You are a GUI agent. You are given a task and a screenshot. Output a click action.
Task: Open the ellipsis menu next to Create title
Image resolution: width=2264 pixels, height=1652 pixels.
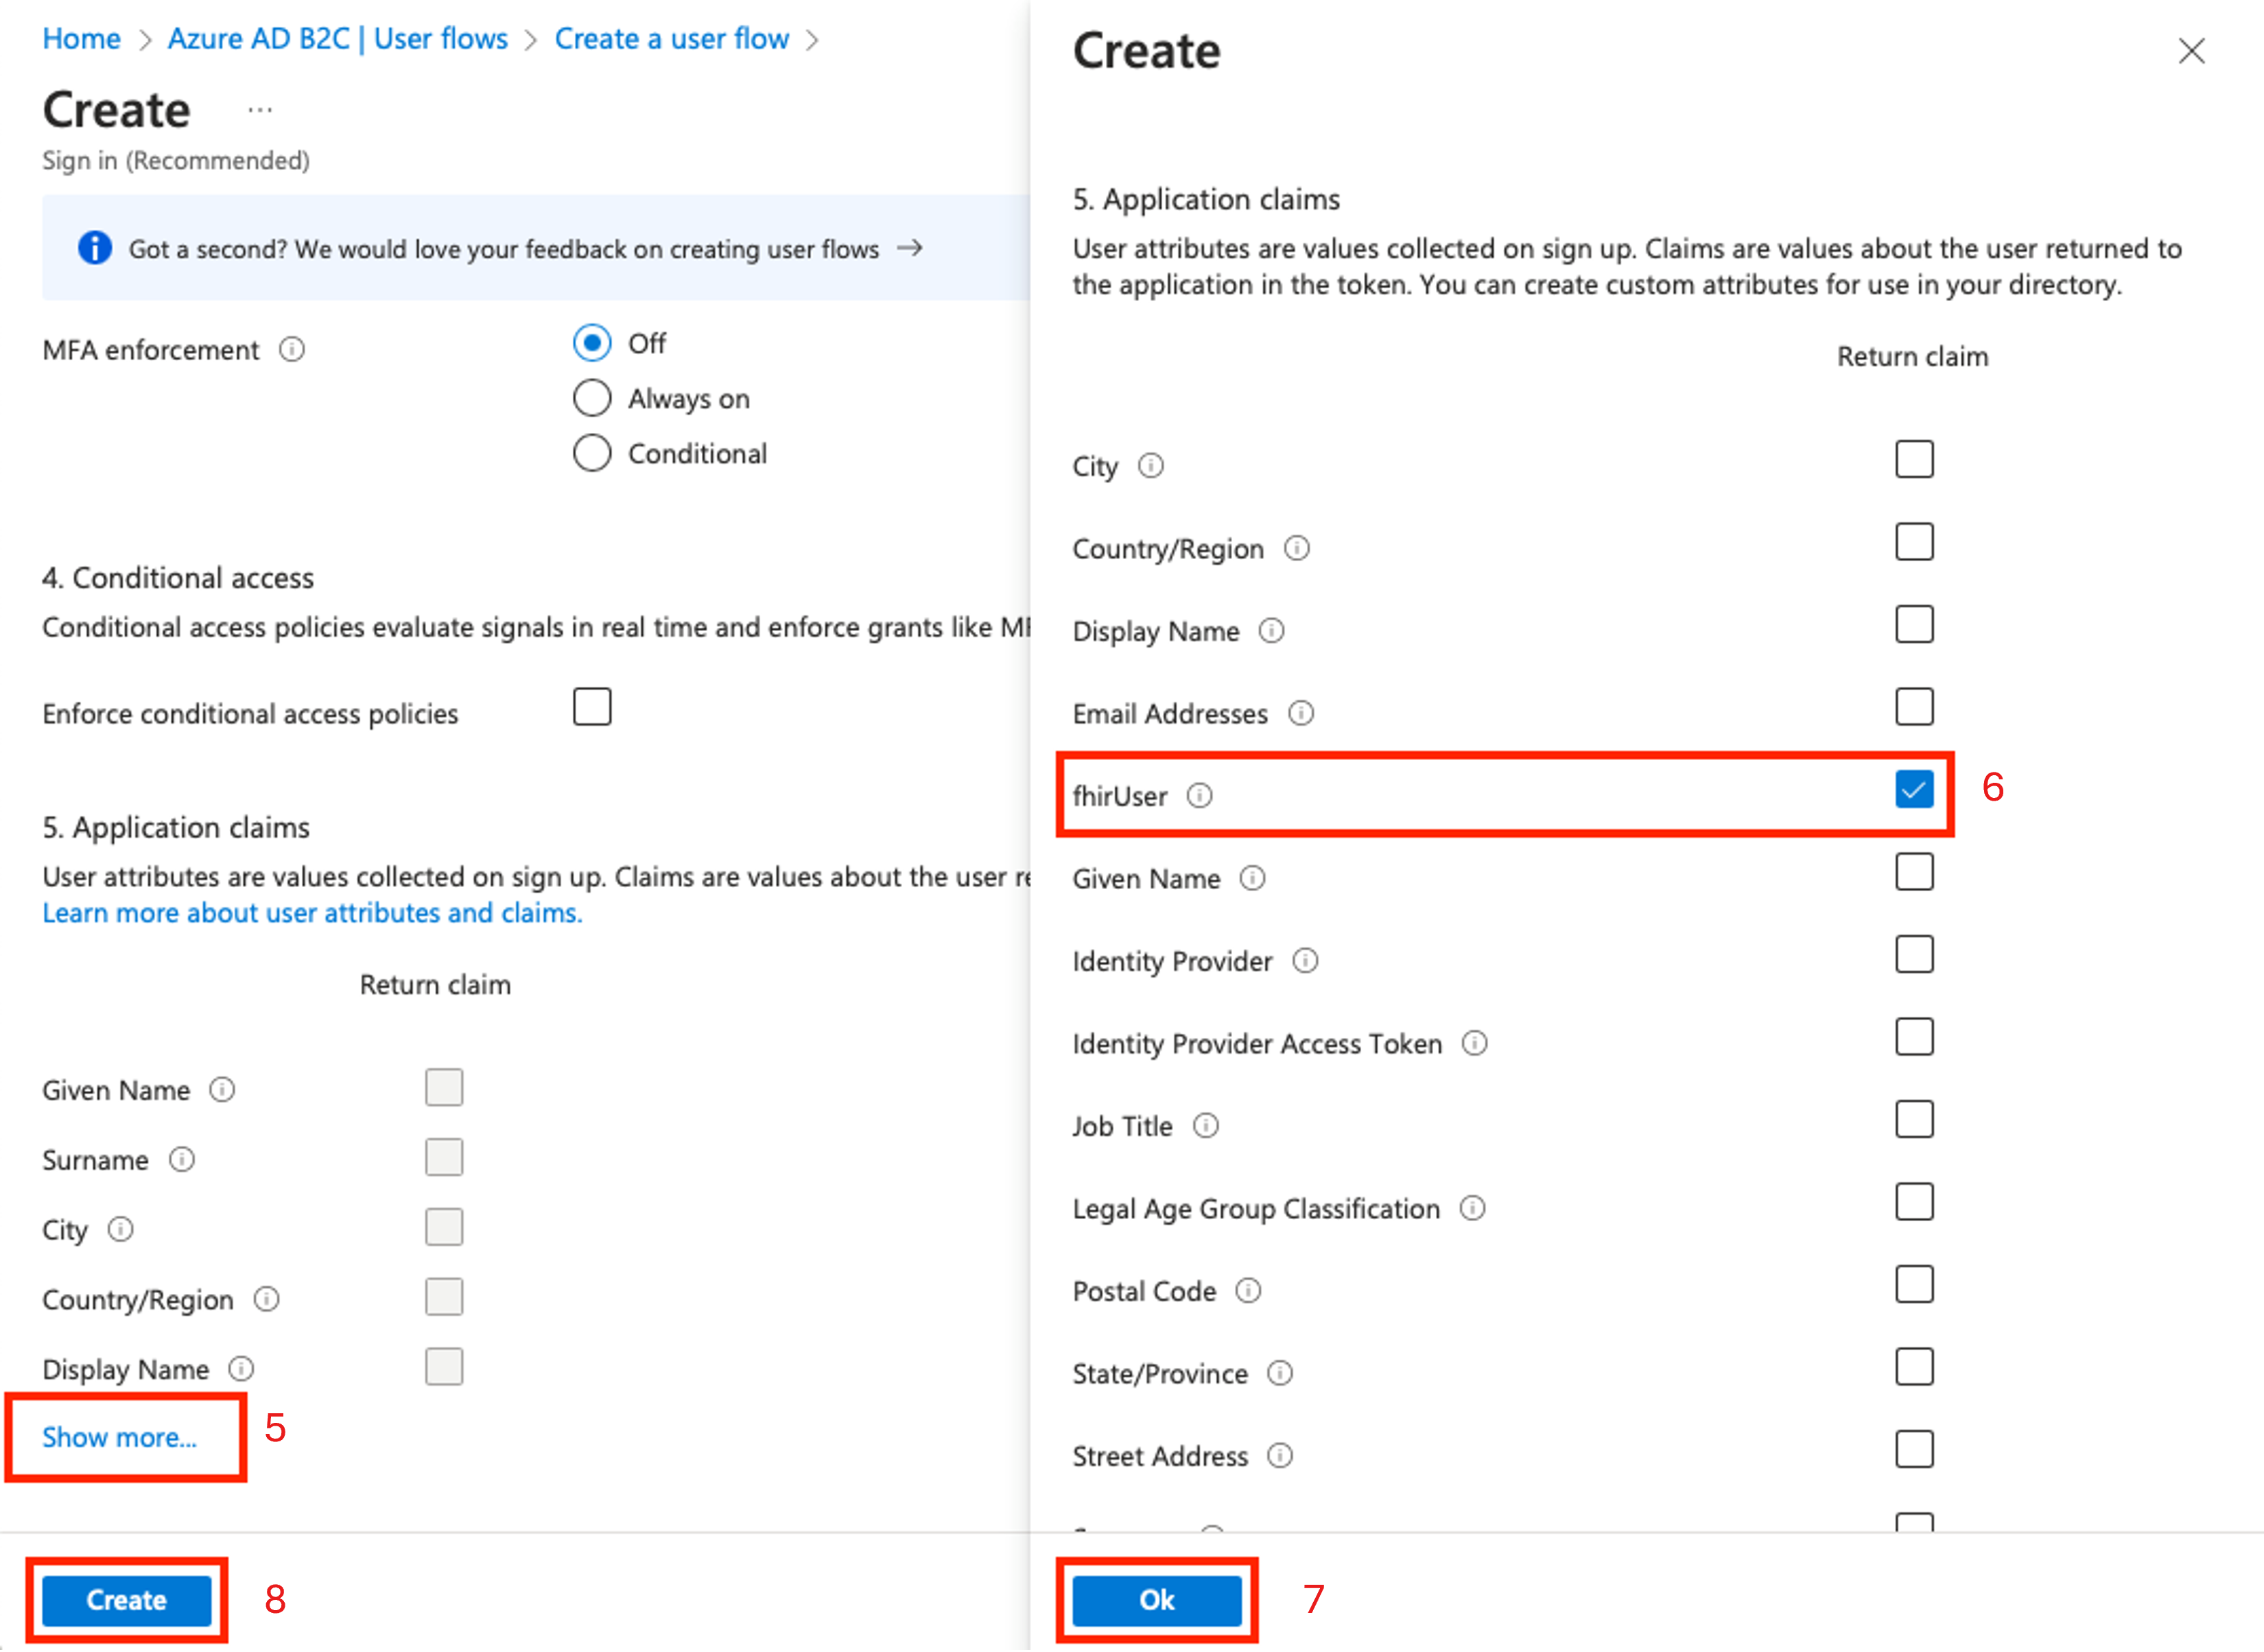pyautogui.click(x=260, y=110)
